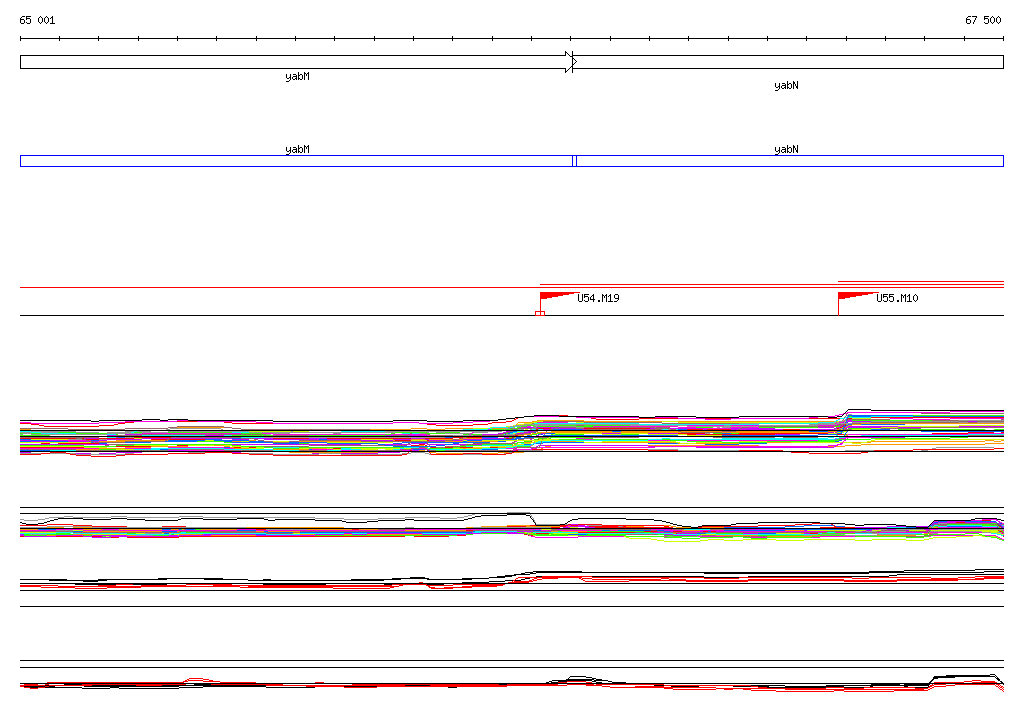1024x714 pixels.
Task: Click small red square below U54.M19 flag
Action: click(540, 314)
